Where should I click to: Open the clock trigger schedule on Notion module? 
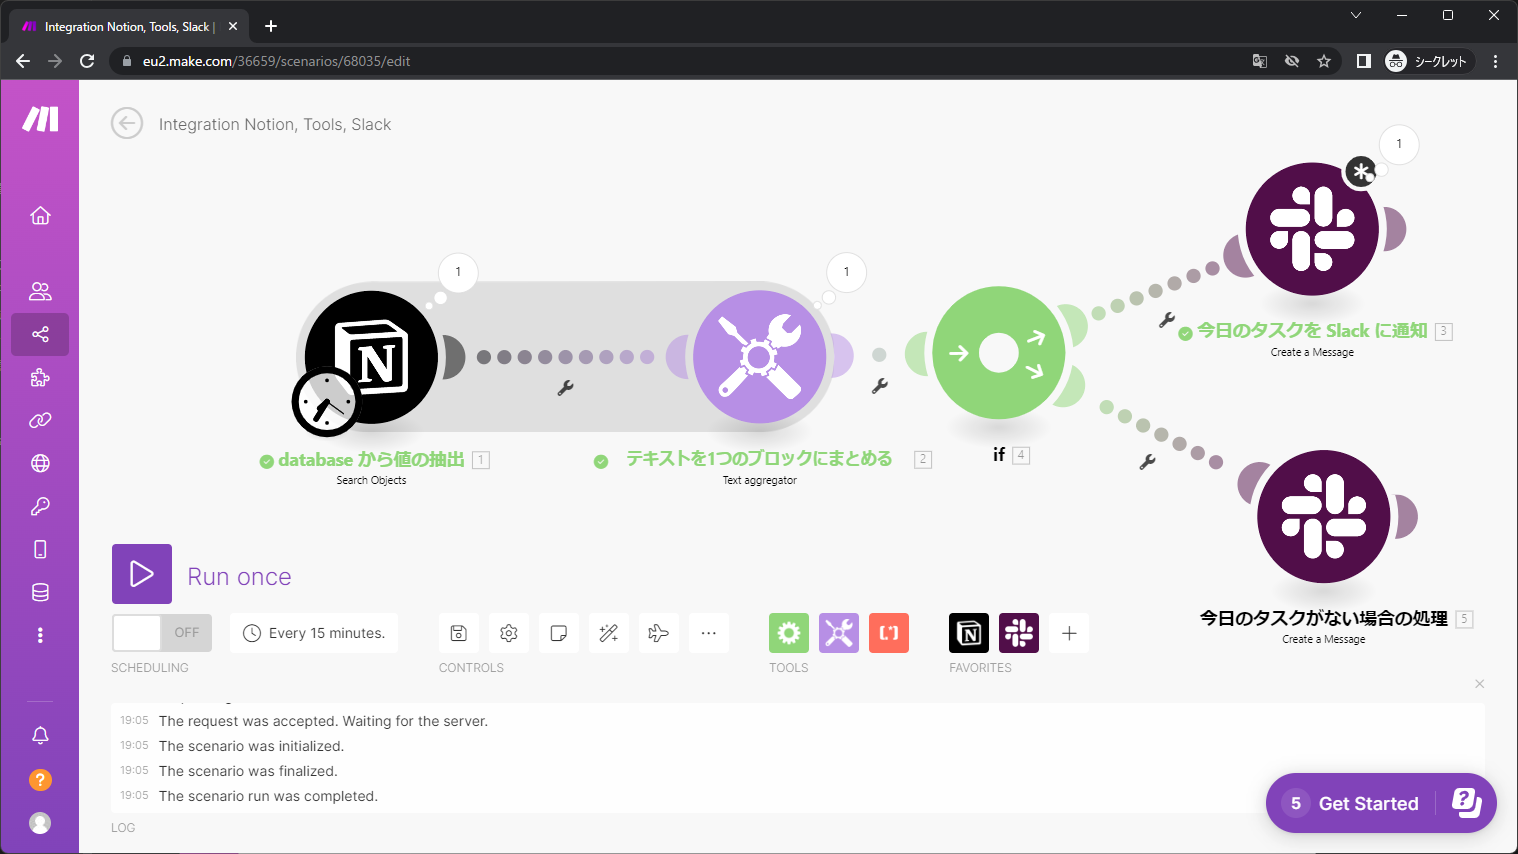(325, 403)
